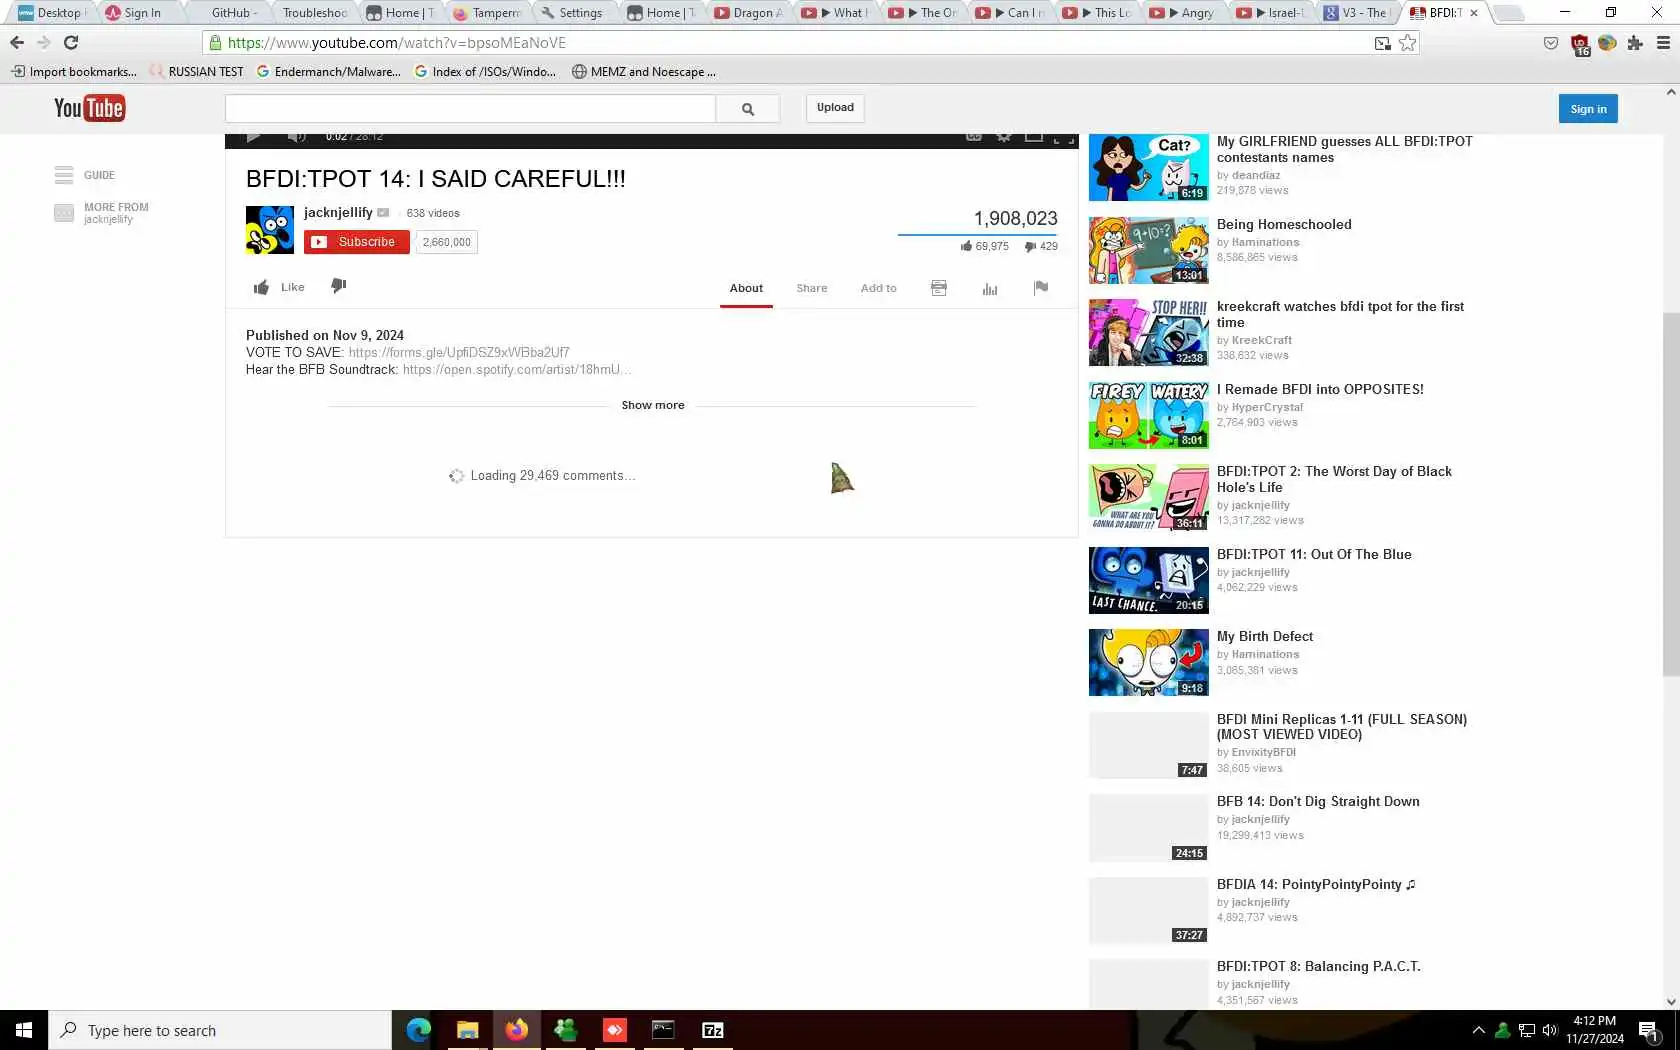Open File Explorer from taskbar
This screenshot has width=1680, height=1050.
pos(467,1030)
